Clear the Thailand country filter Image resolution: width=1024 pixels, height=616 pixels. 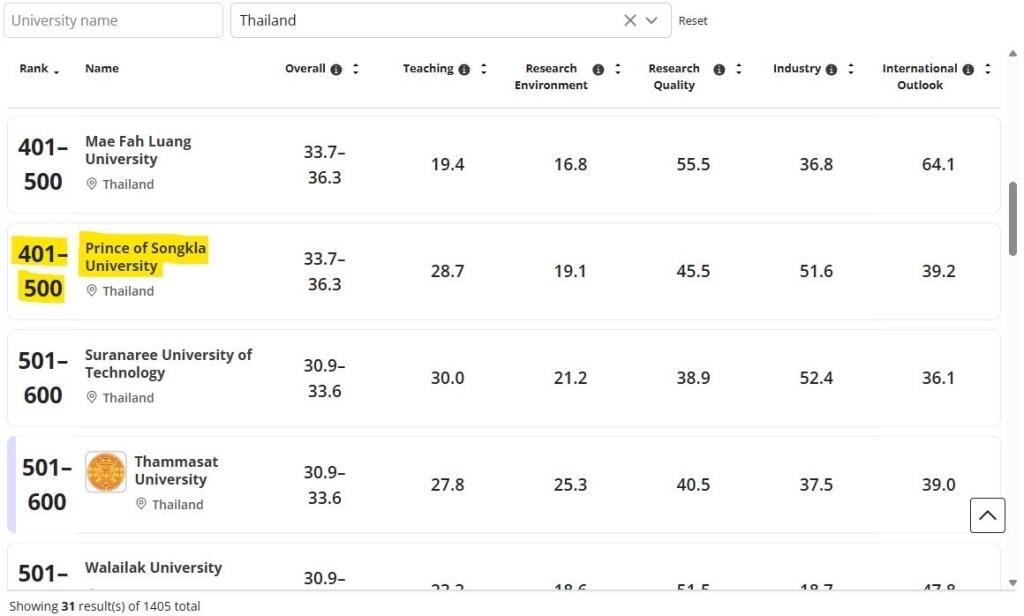[630, 20]
